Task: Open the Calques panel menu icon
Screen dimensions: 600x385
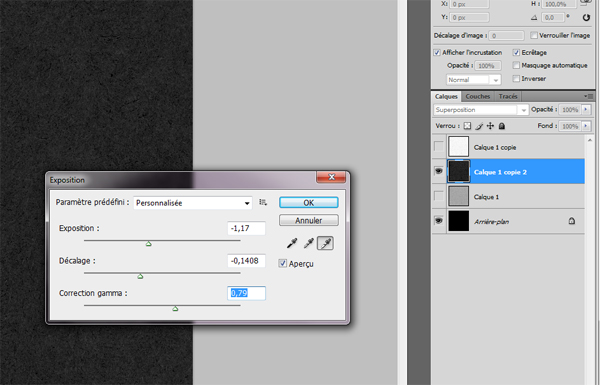Action: (589, 96)
